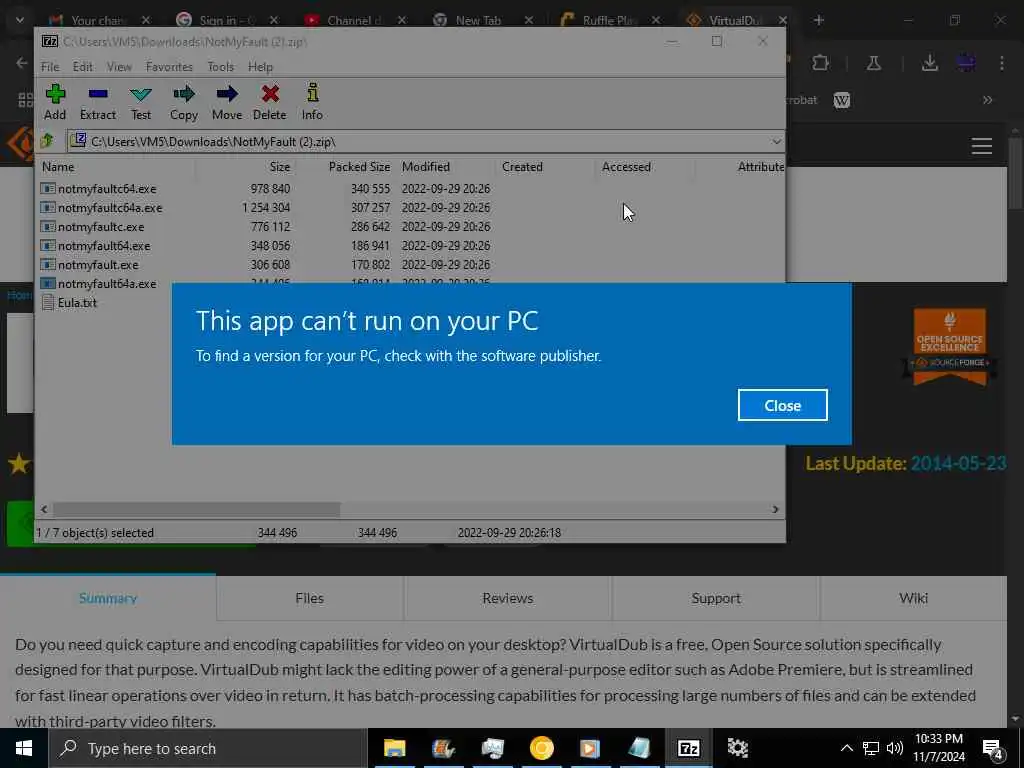Open the notification center icon
Viewport: 1024px width, 768px height.
pos(993,750)
